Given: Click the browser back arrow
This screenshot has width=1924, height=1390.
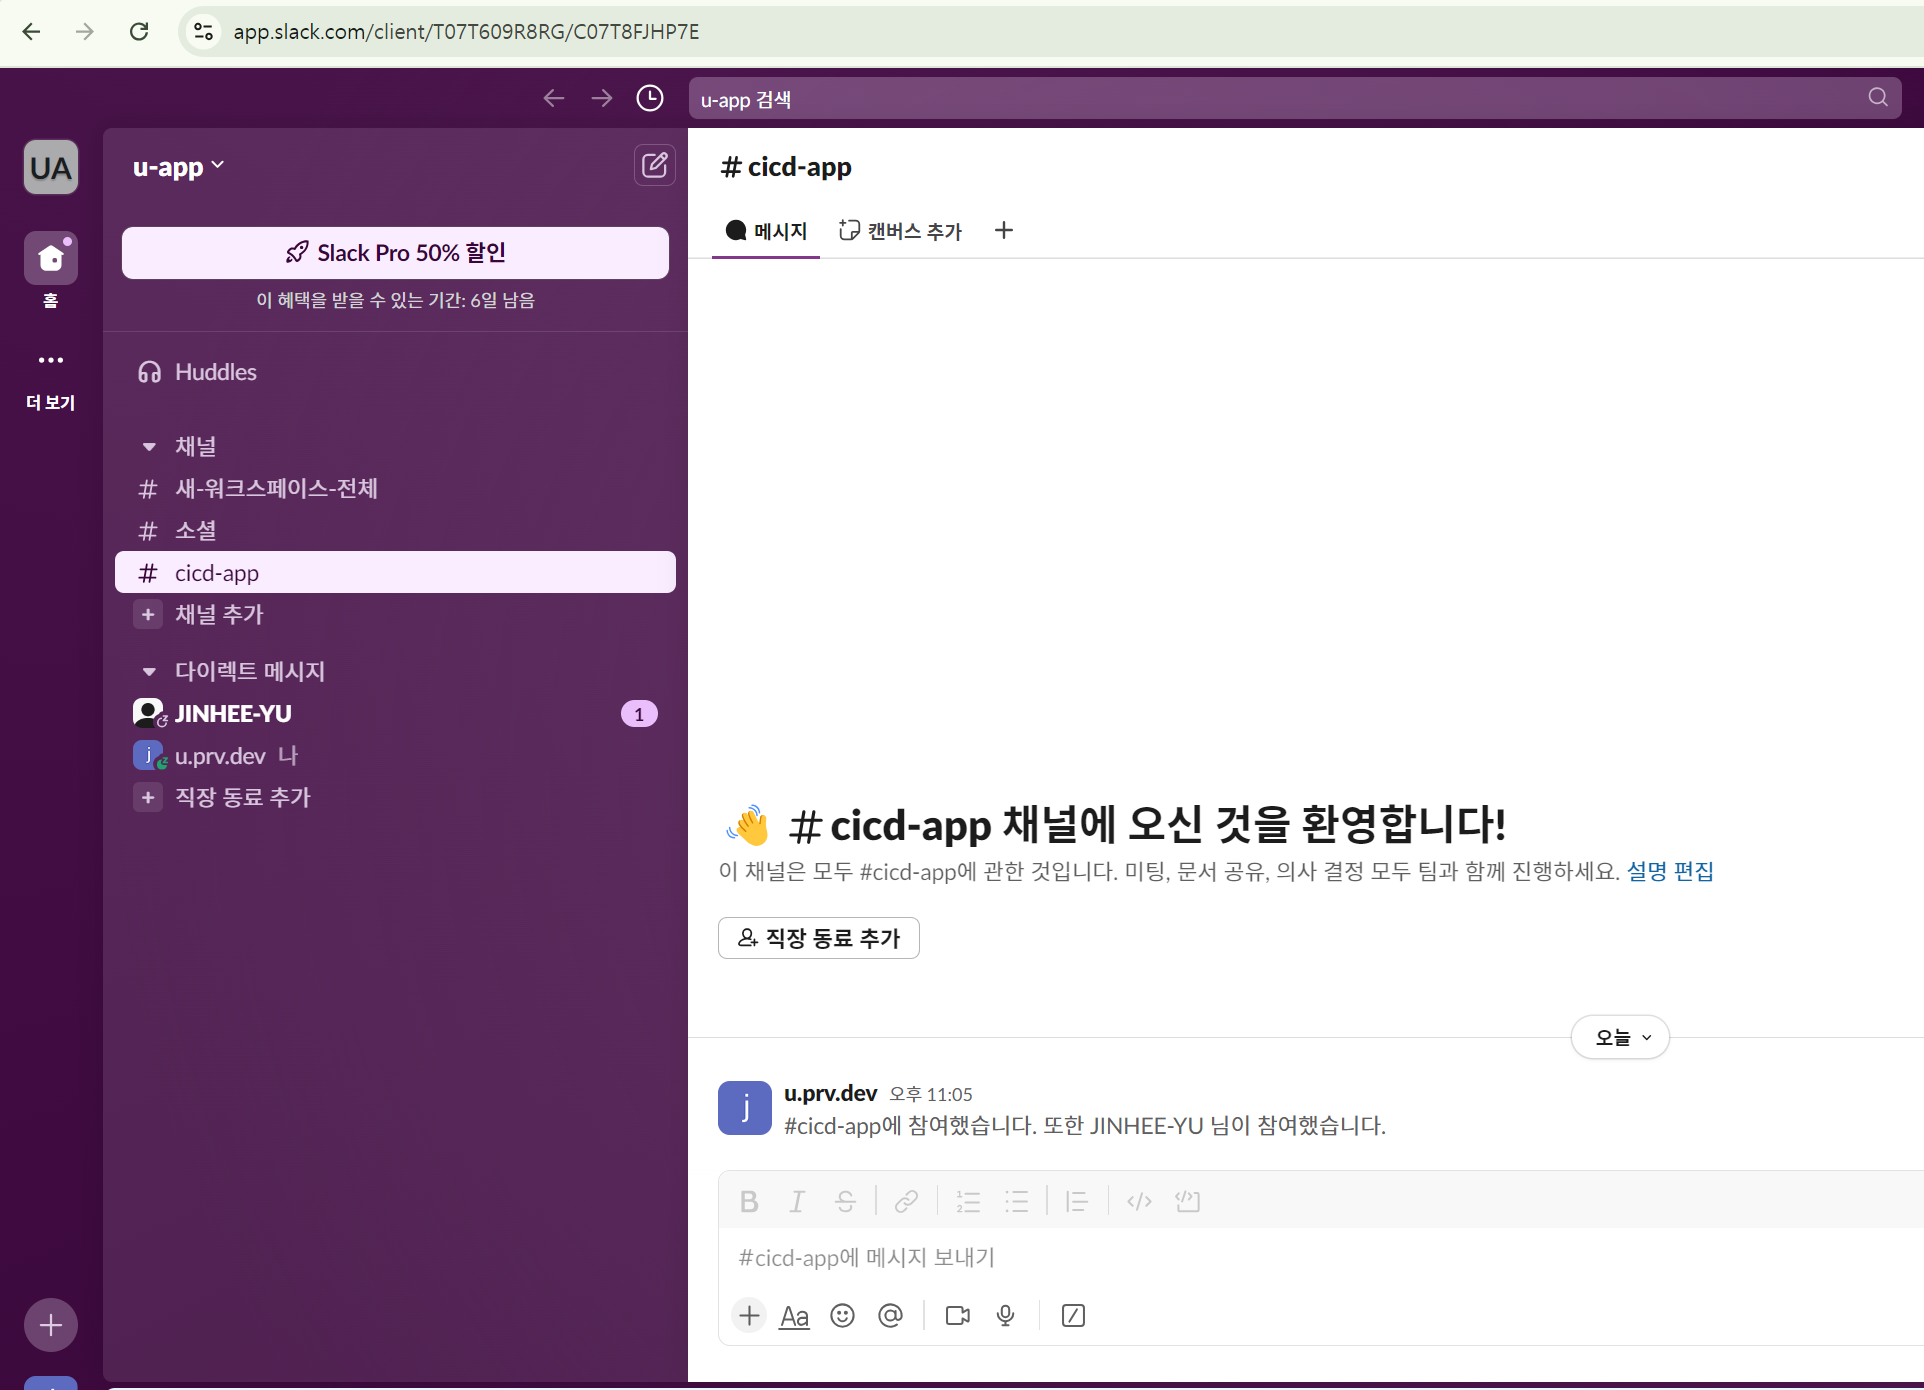Looking at the screenshot, I should point(31,32).
